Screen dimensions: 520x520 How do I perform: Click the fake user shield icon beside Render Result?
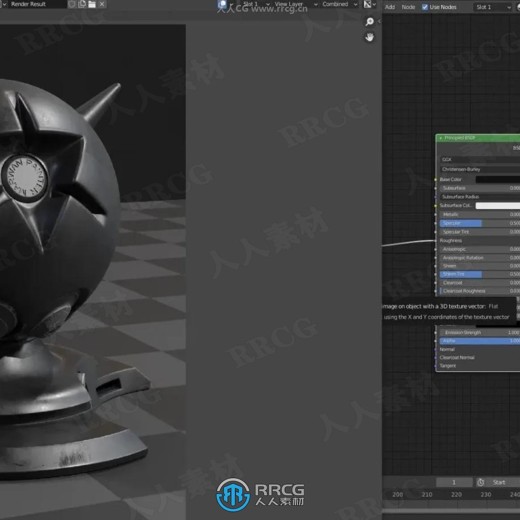[72, 4]
